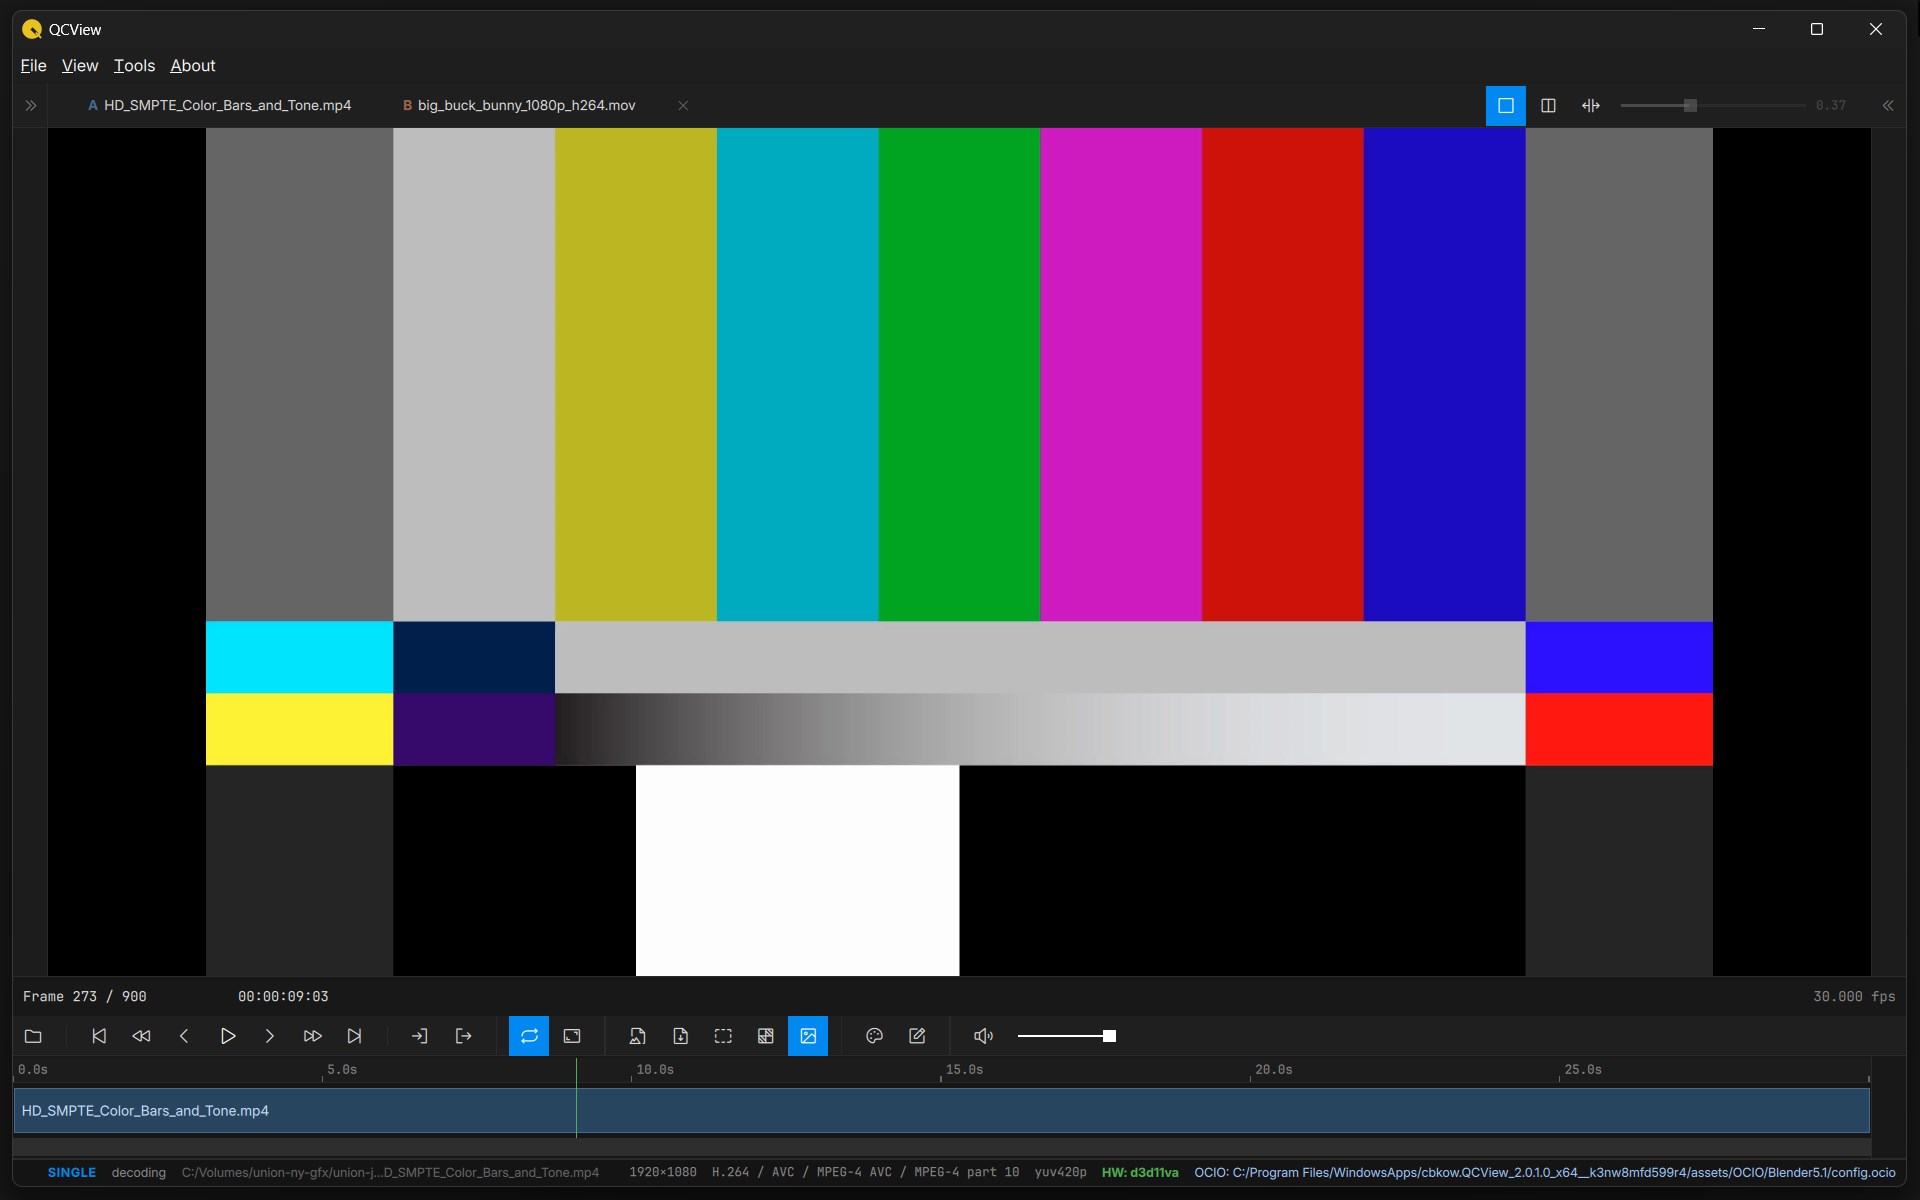The width and height of the screenshot is (1920, 1200).
Task: Step back one frame
Action: (184, 1036)
